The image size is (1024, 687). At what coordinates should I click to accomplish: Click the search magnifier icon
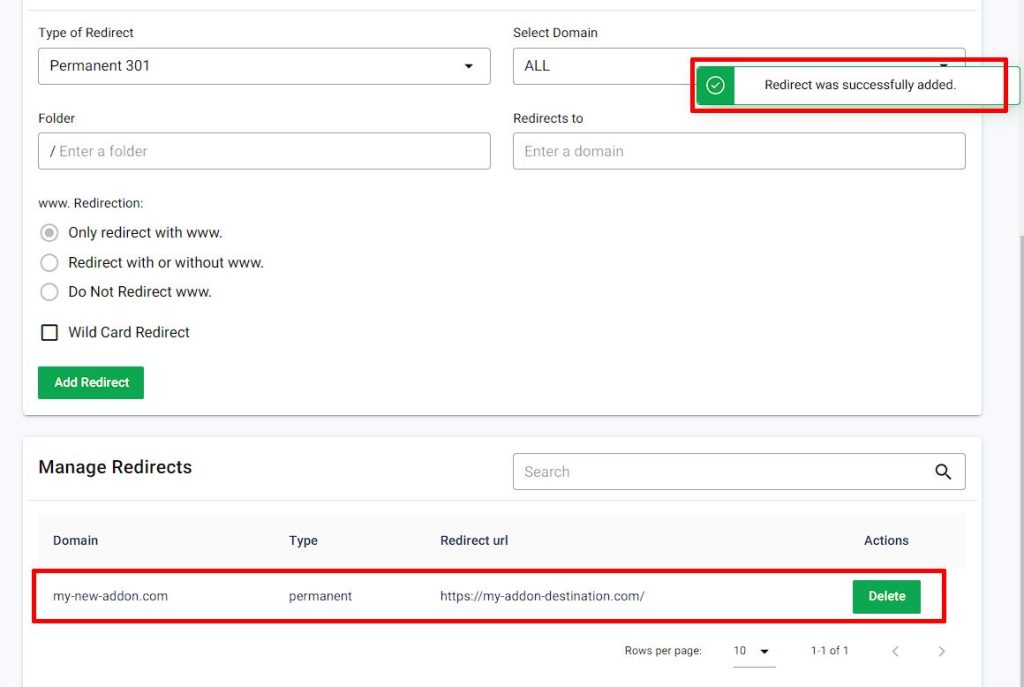[941, 471]
